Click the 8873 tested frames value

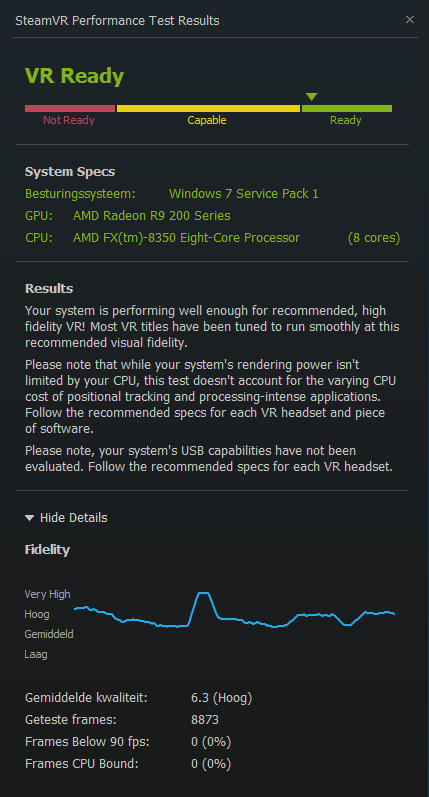[205, 720]
